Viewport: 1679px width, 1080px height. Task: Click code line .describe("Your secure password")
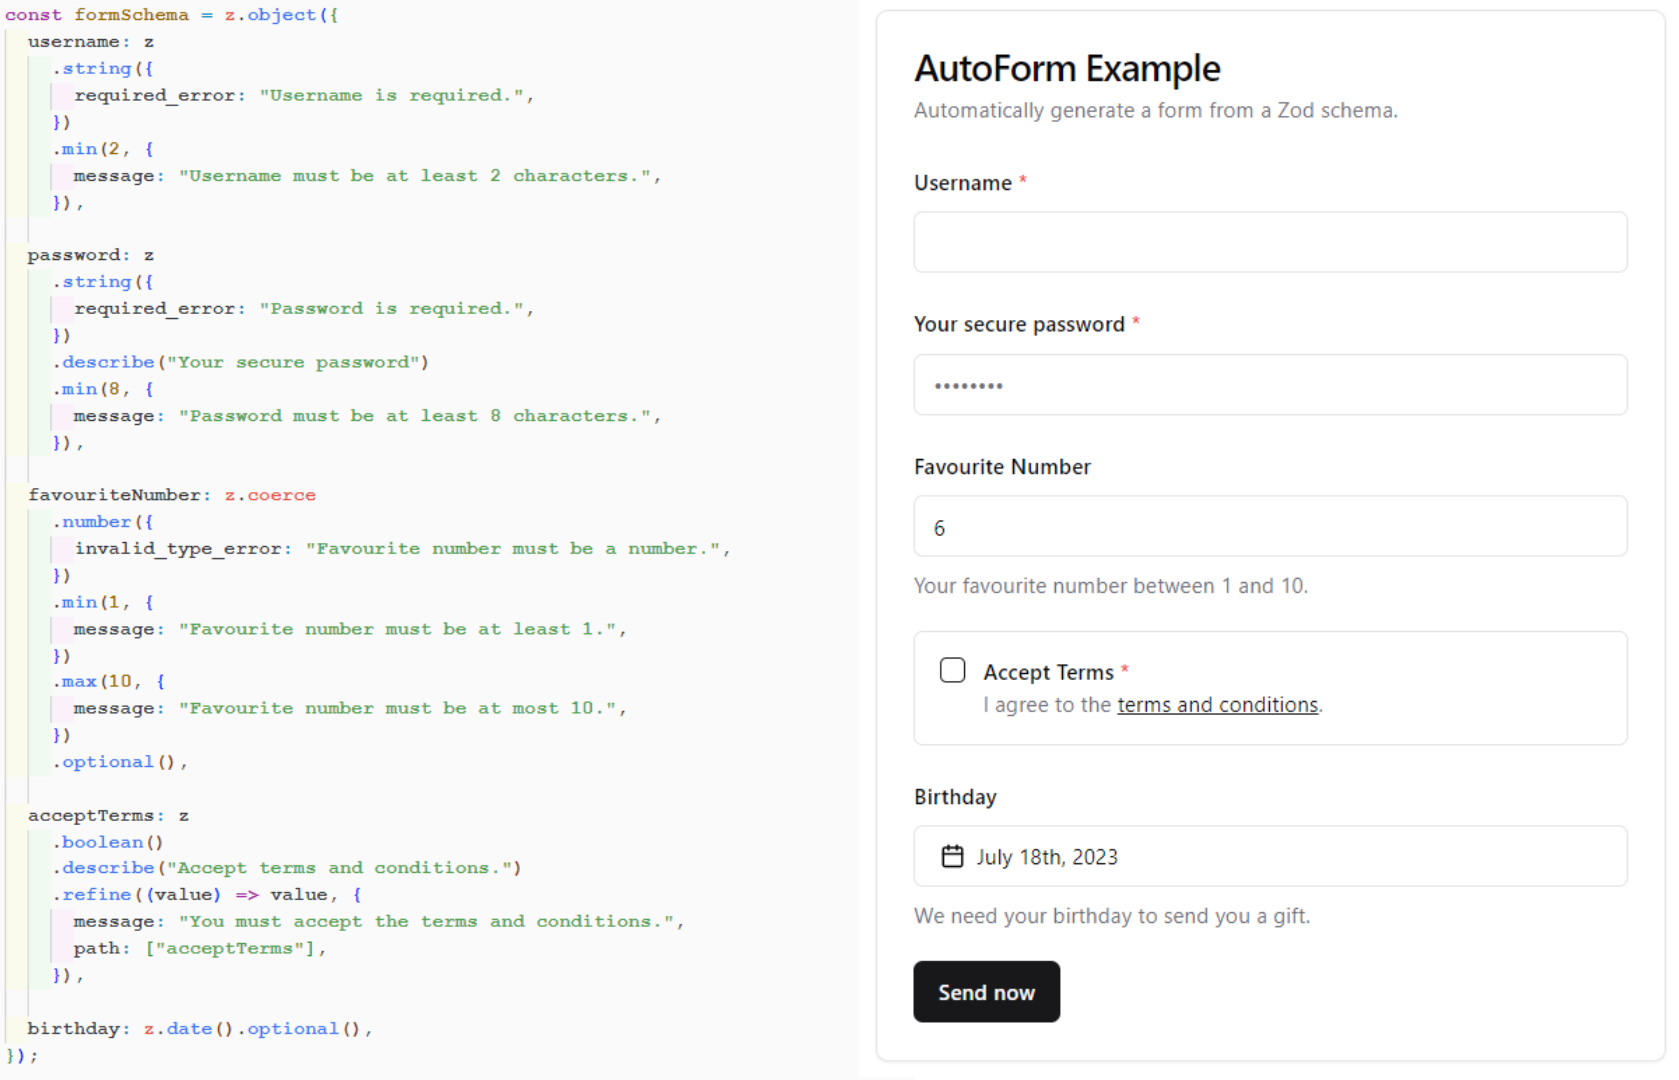click(x=241, y=362)
